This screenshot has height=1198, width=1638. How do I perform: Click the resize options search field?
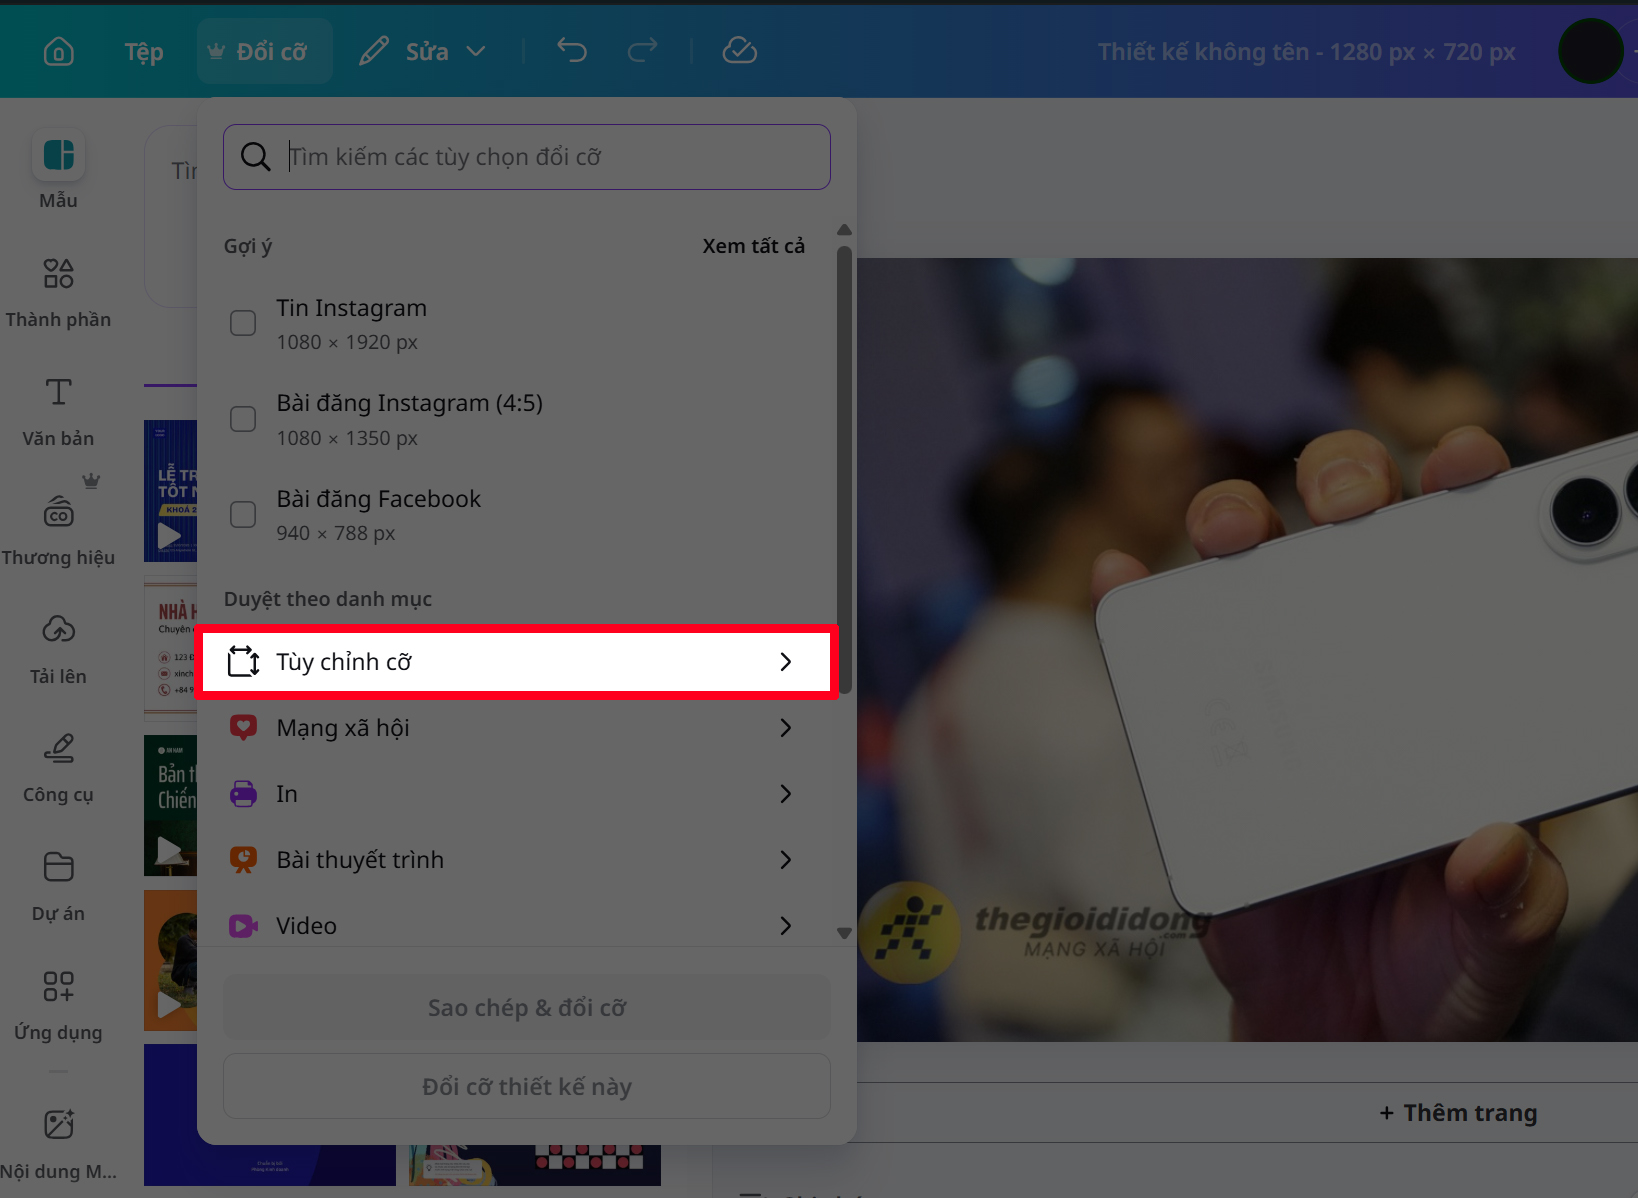click(527, 156)
